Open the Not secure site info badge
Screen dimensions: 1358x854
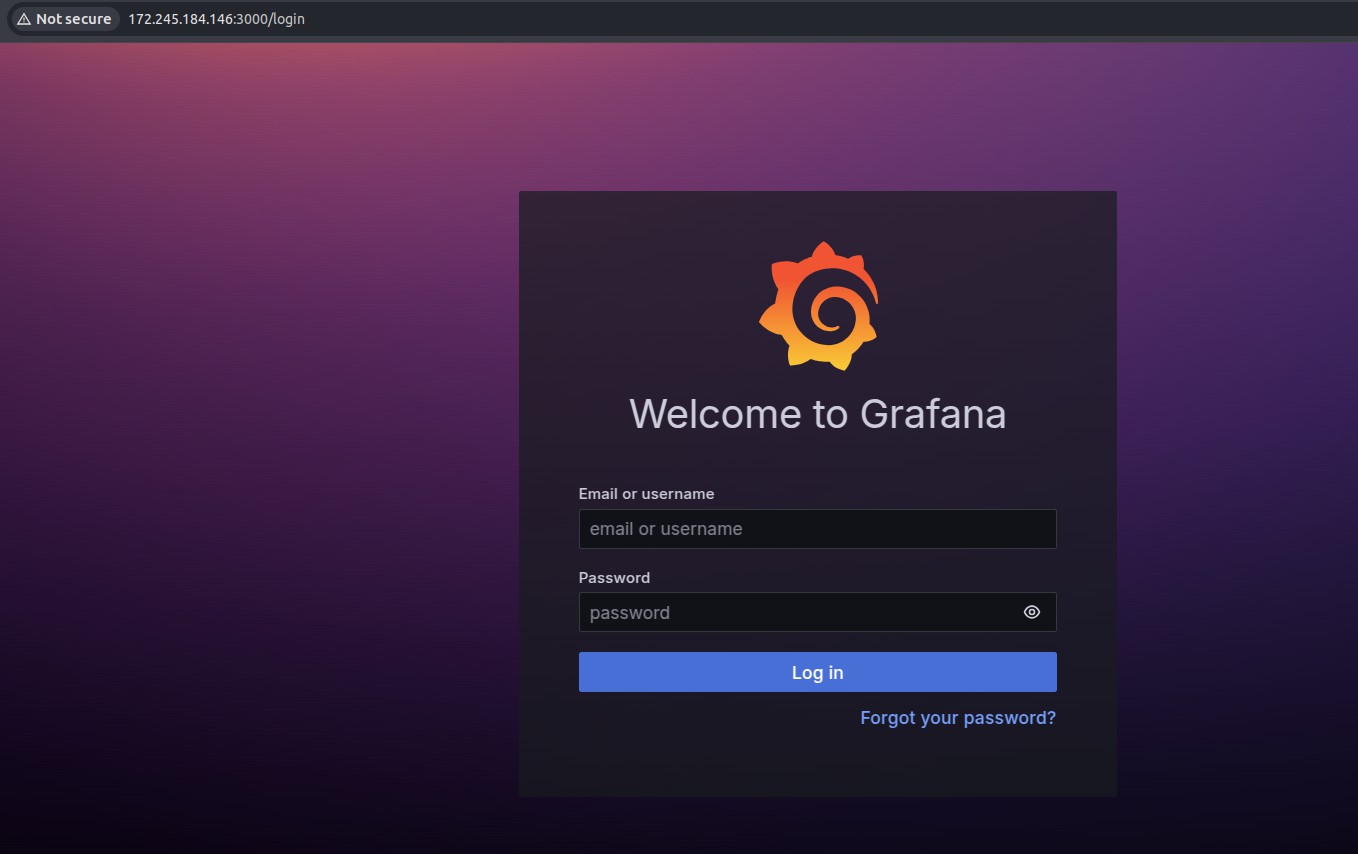[64, 19]
